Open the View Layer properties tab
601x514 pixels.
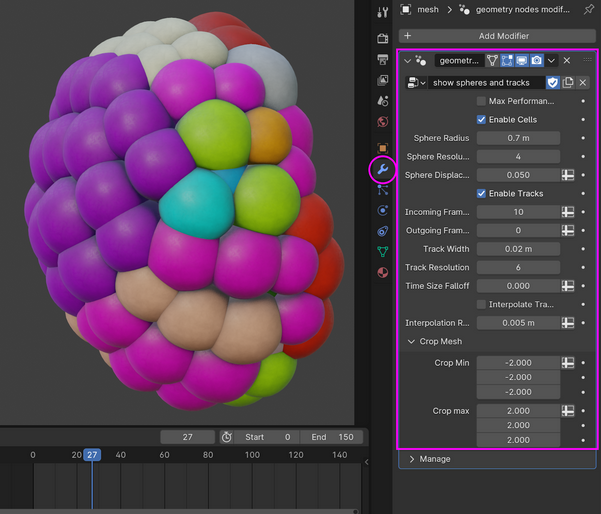[x=383, y=80]
